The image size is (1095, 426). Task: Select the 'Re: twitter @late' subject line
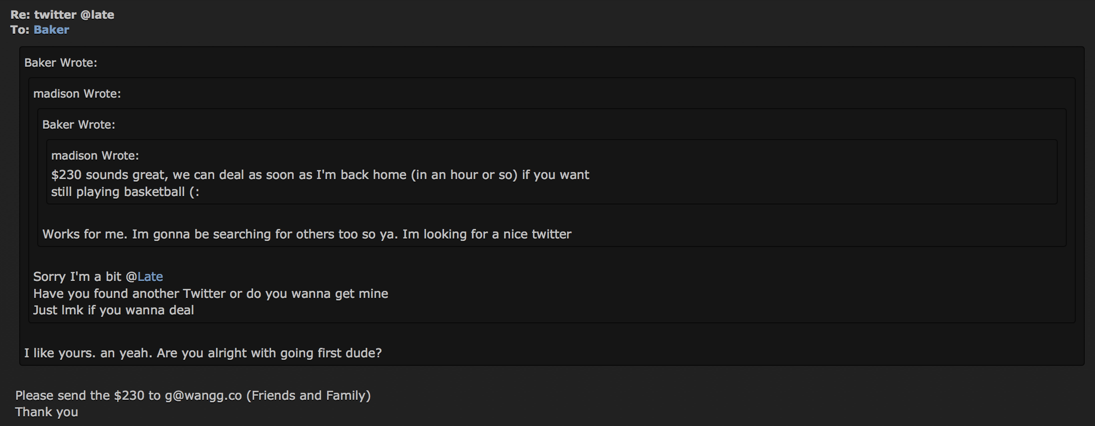click(62, 15)
